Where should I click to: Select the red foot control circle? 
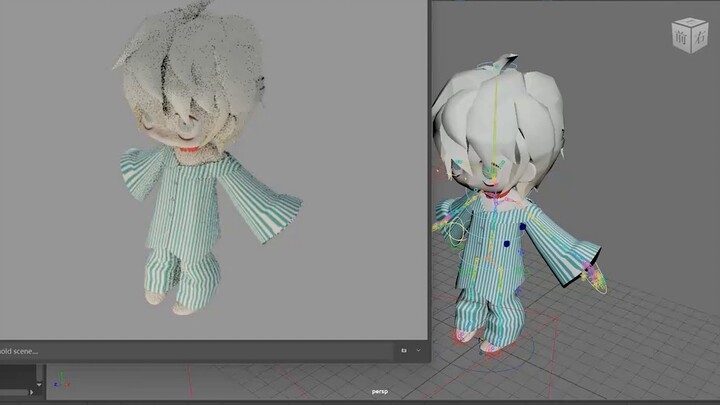coord(466,335)
